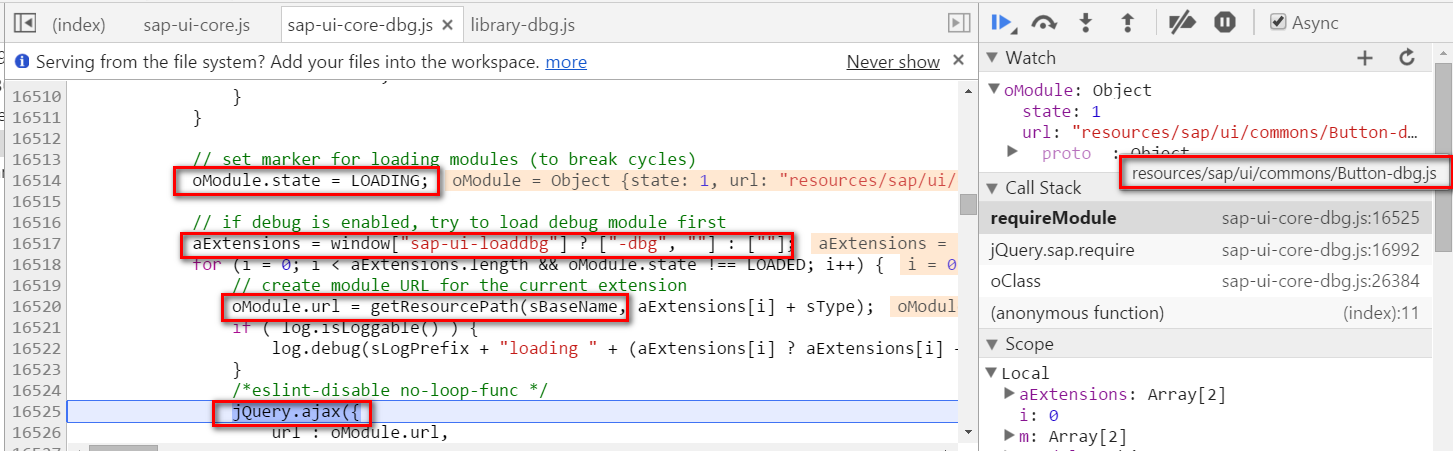The image size is (1453, 451).
Task: Collapse the Scope section
Action: tap(993, 344)
